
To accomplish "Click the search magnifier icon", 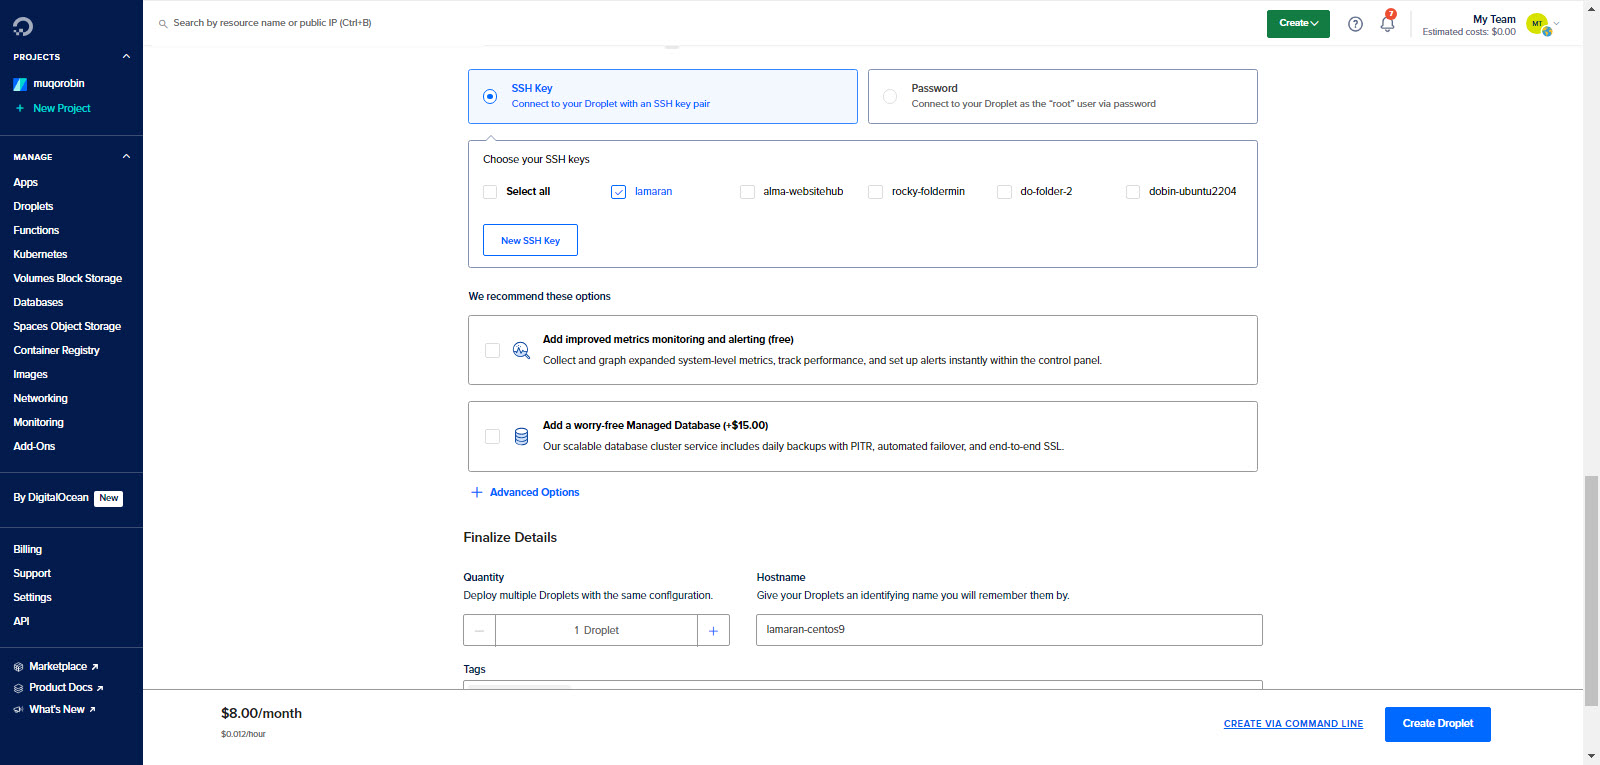I will pos(163,23).
